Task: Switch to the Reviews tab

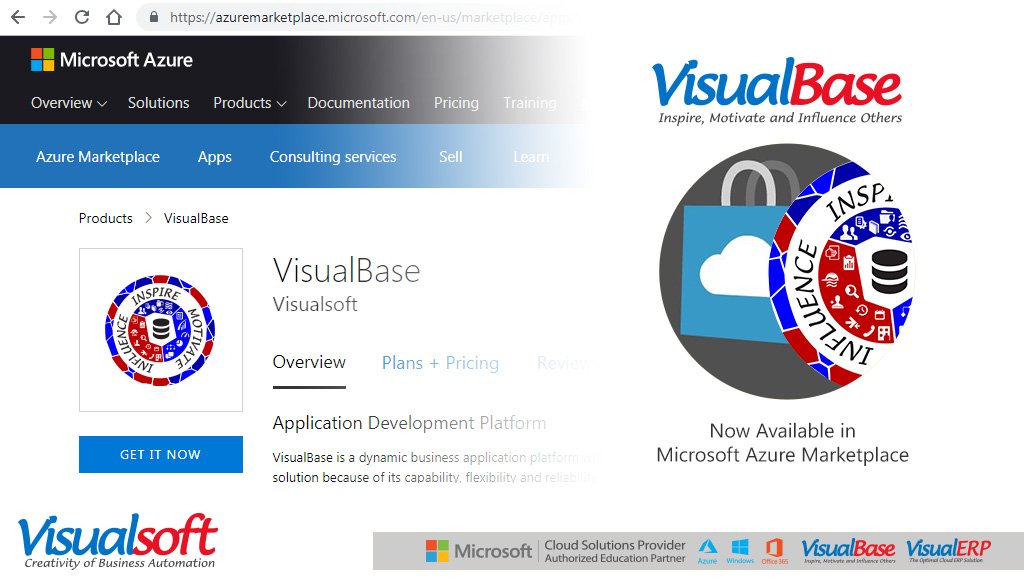Action: click(x=563, y=363)
